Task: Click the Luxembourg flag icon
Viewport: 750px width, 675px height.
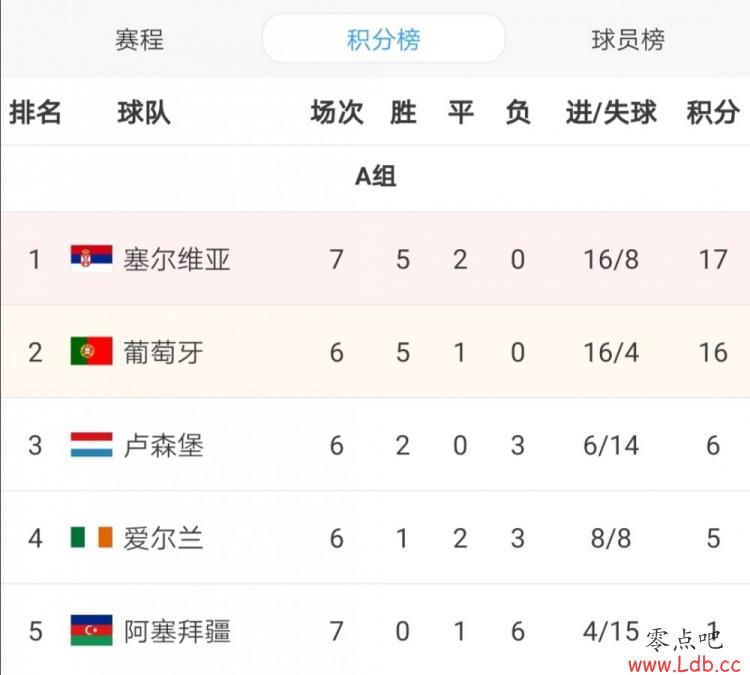Action: [x=91, y=444]
